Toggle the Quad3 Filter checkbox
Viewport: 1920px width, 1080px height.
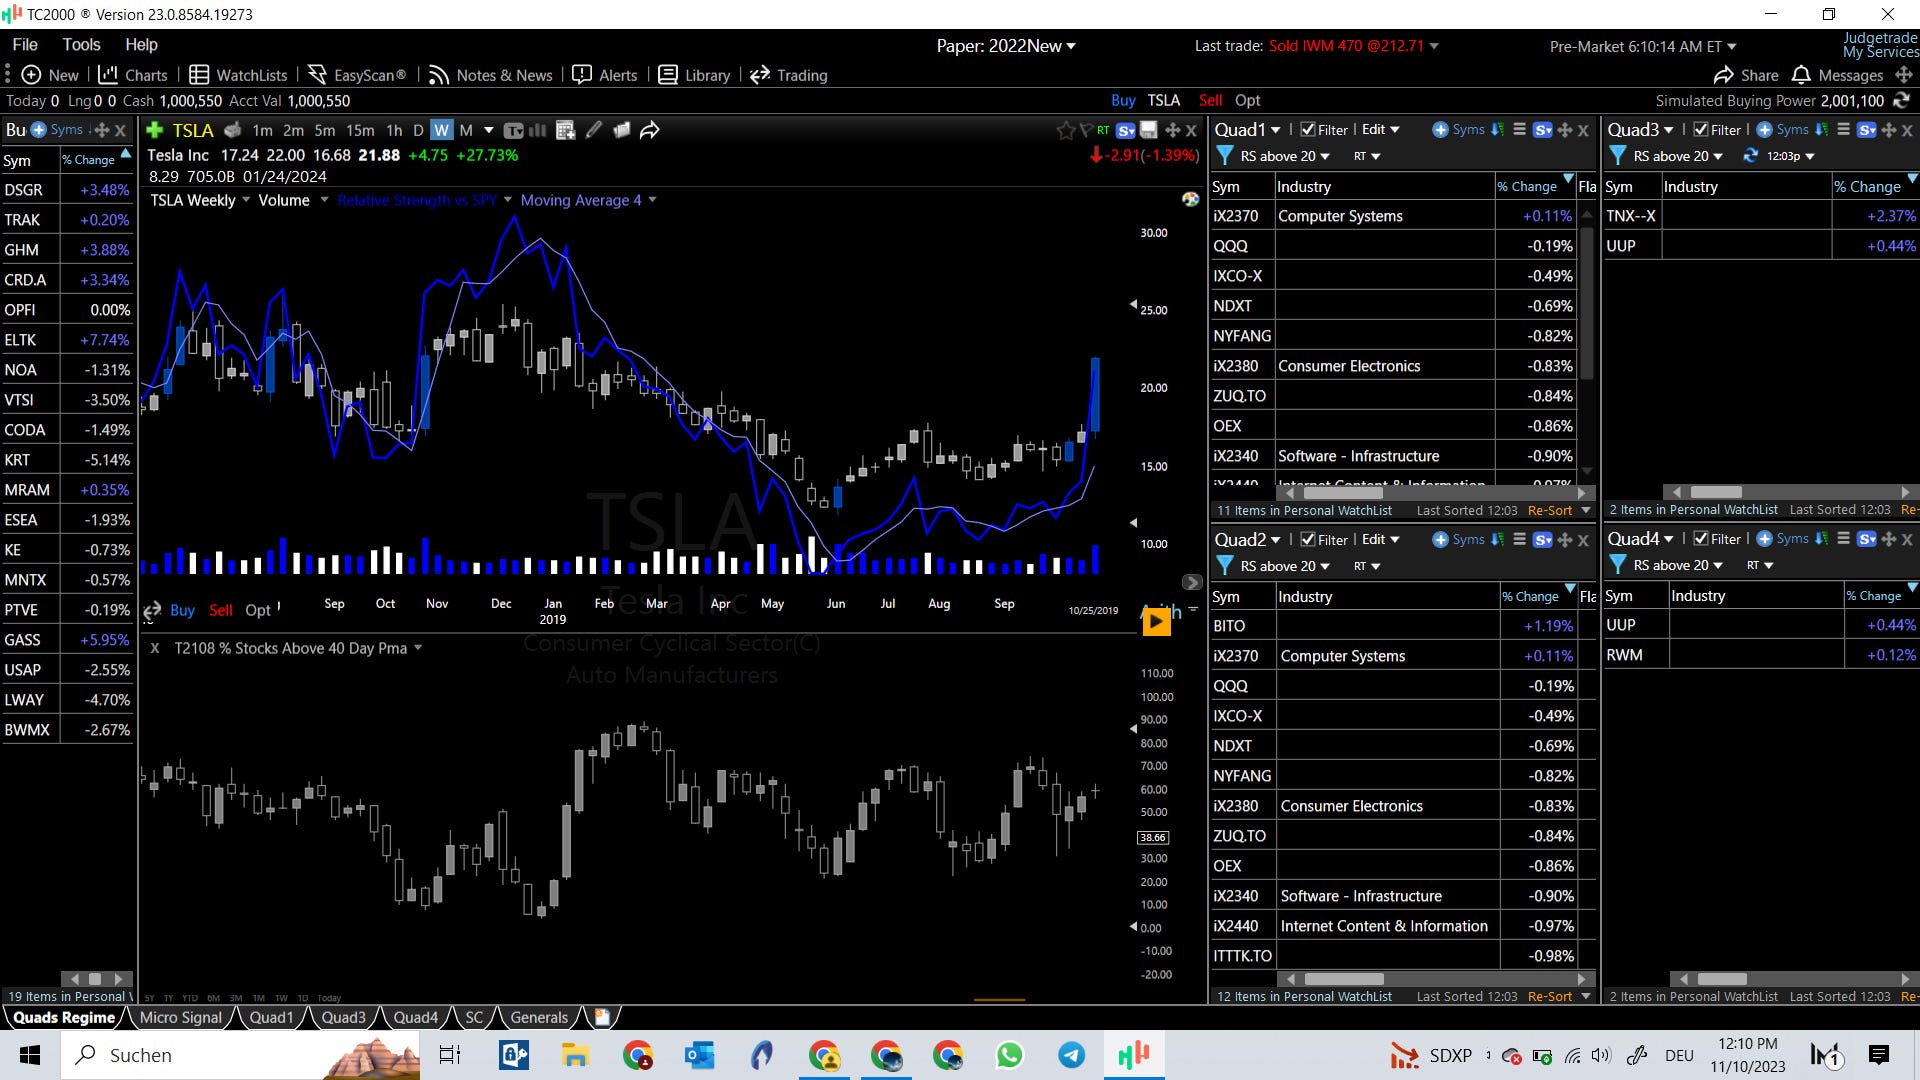[1701, 130]
